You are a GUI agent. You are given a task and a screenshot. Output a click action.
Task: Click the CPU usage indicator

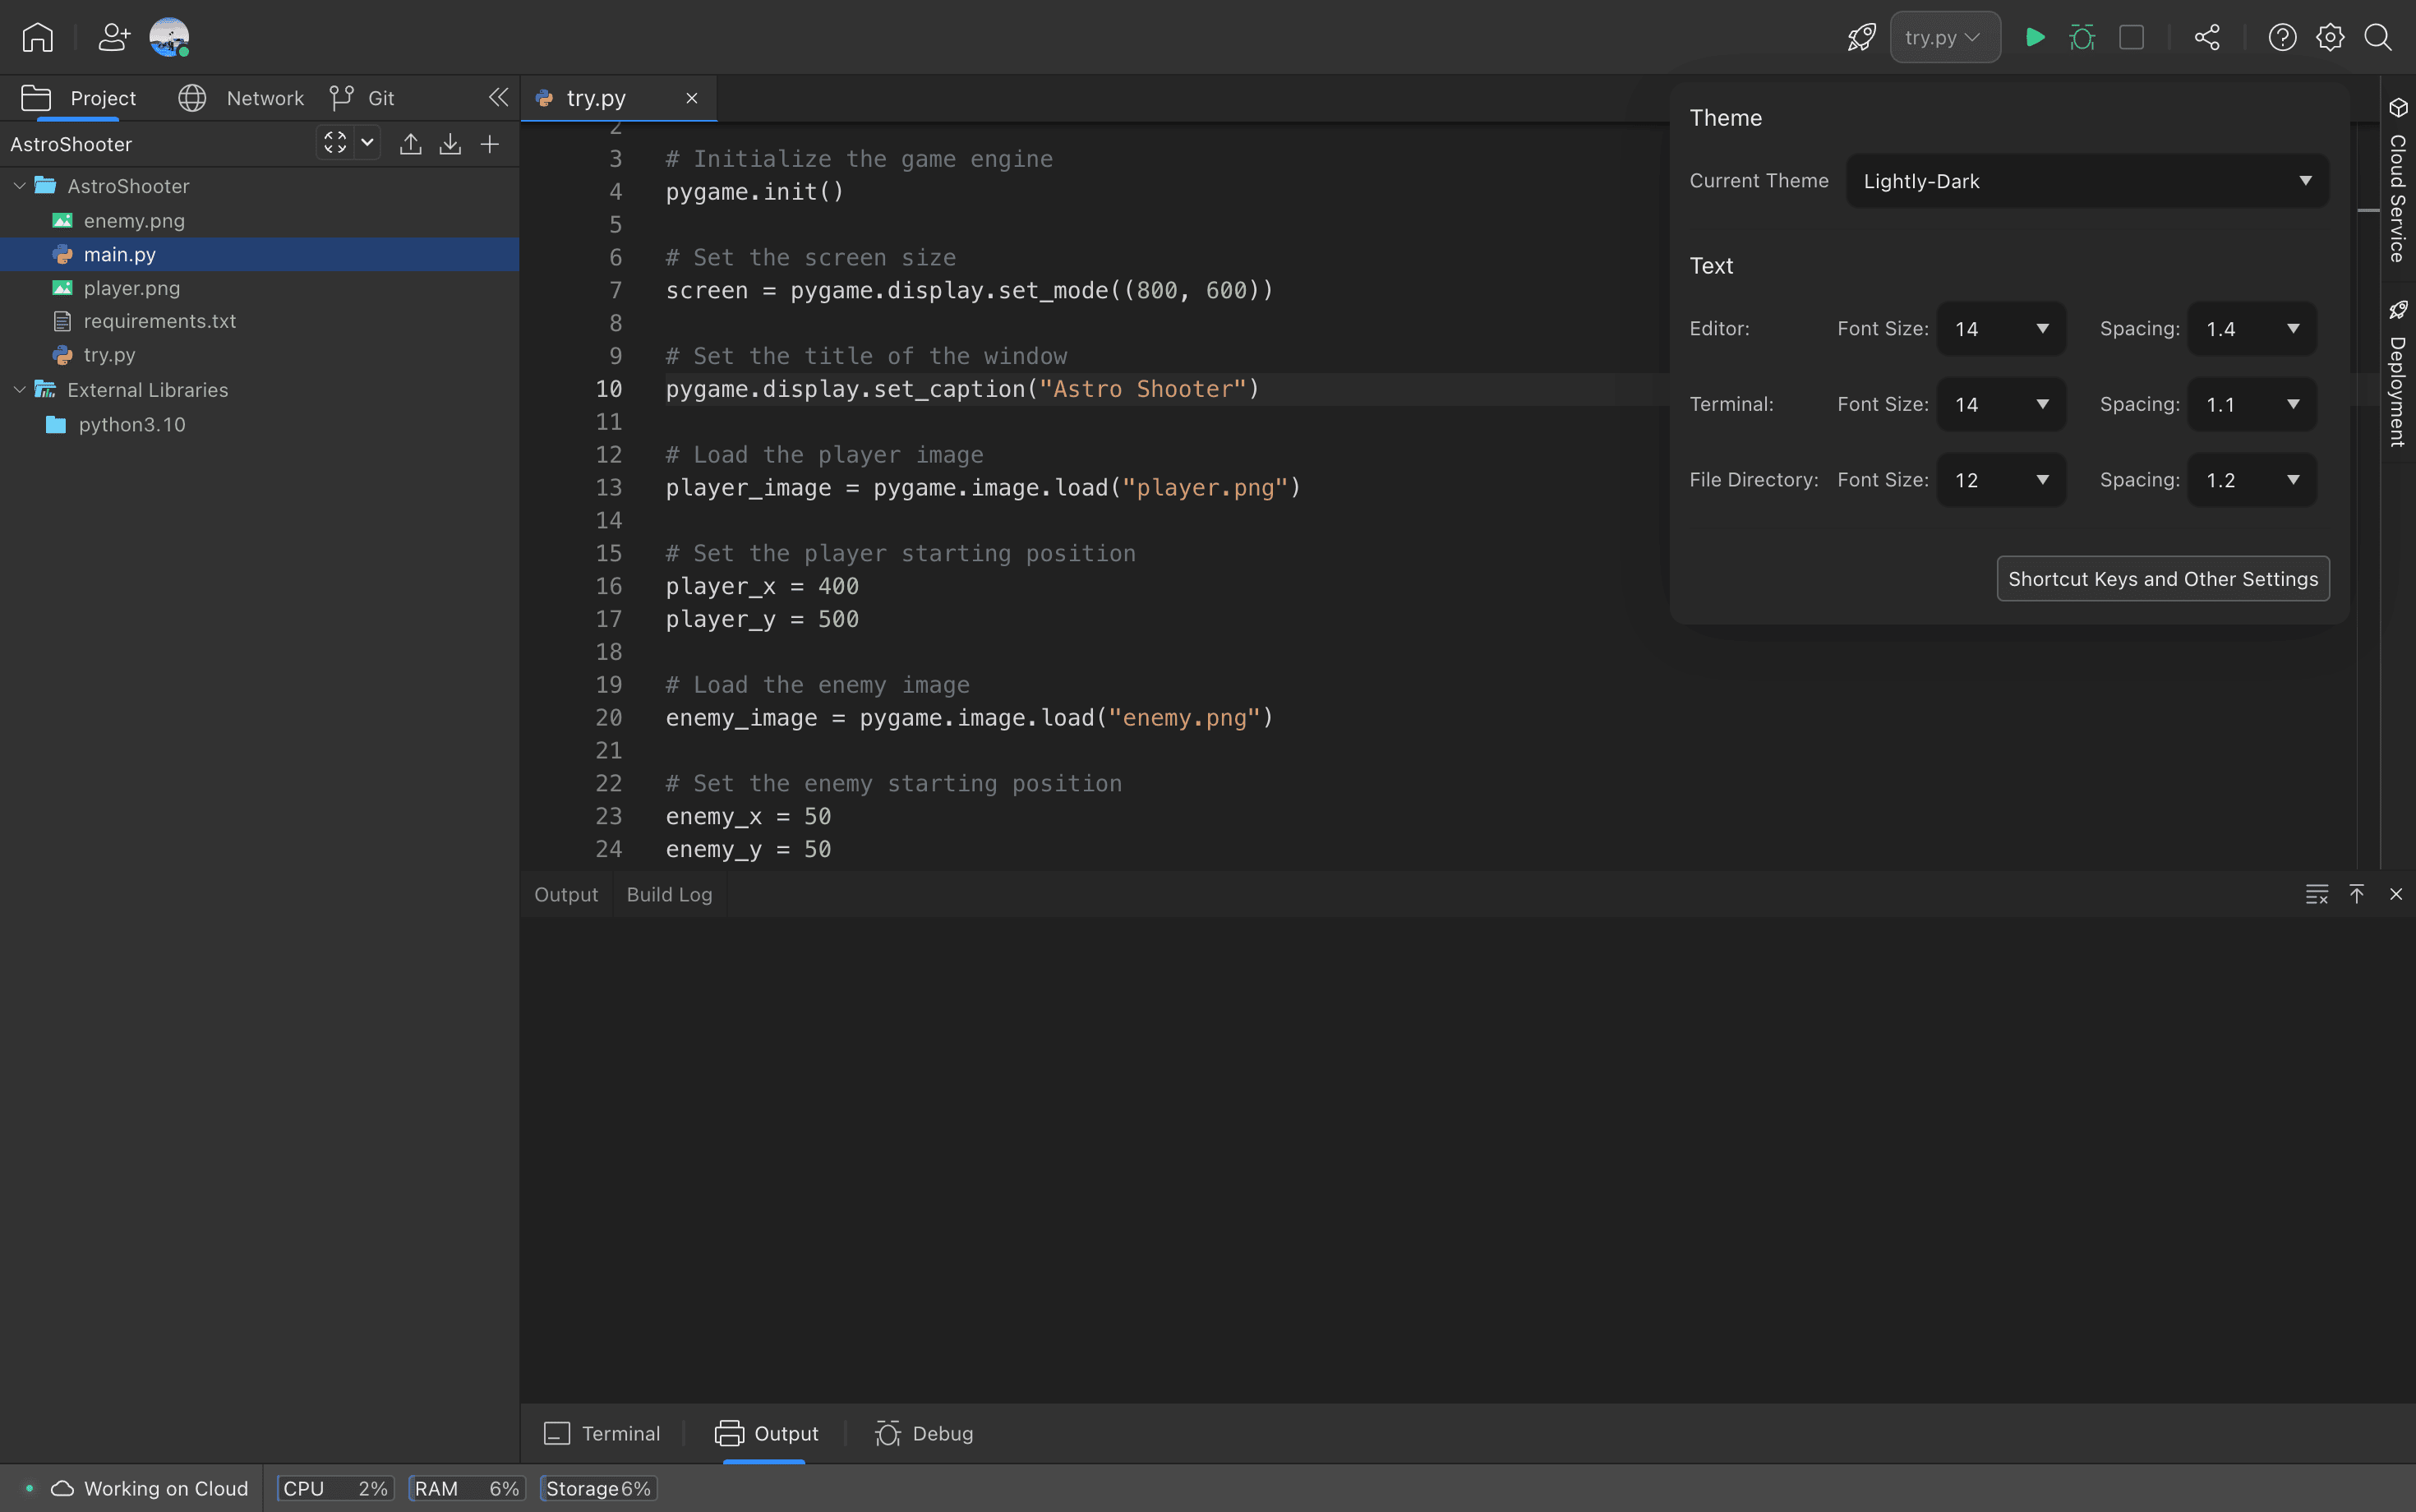tap(335, 1488)
